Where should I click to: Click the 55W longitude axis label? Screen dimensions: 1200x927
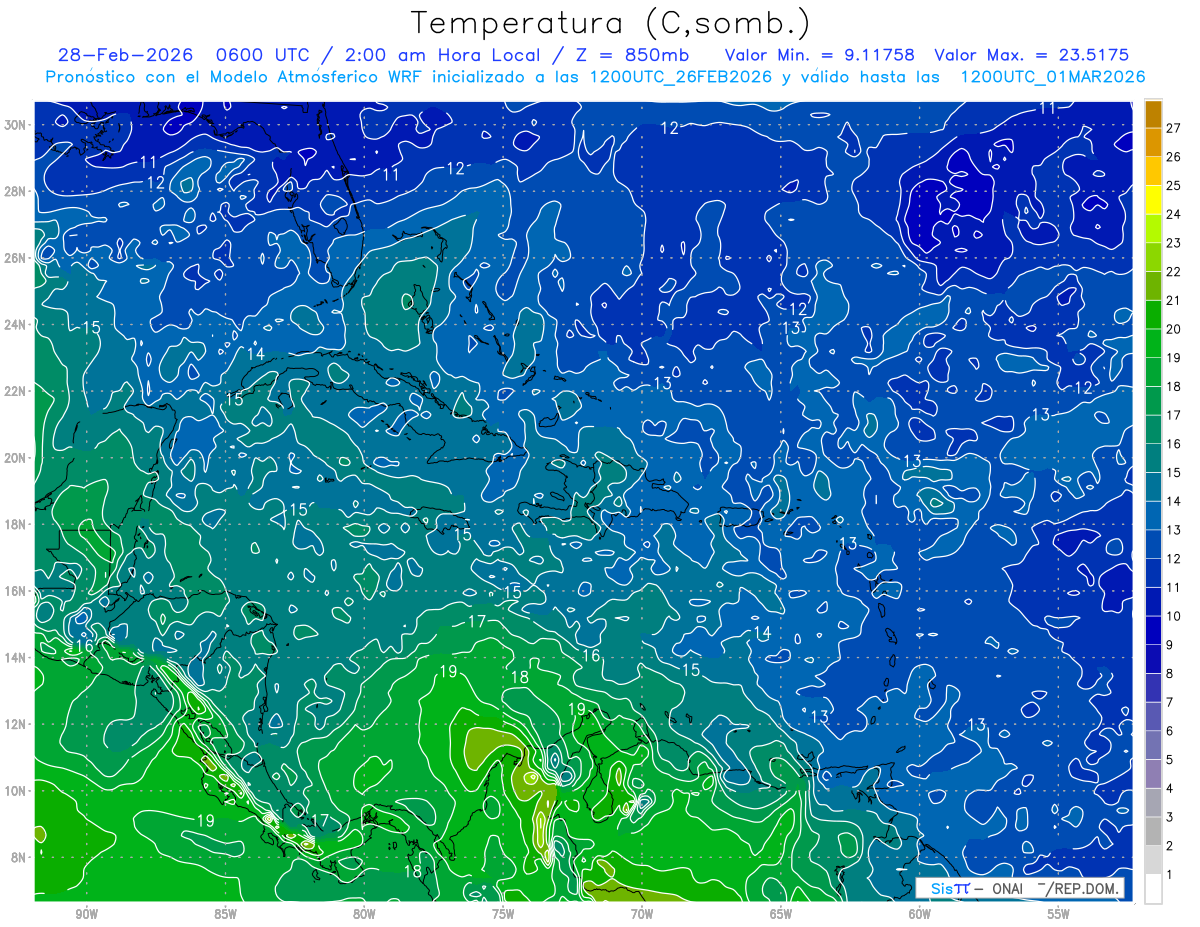(1059, 914)
